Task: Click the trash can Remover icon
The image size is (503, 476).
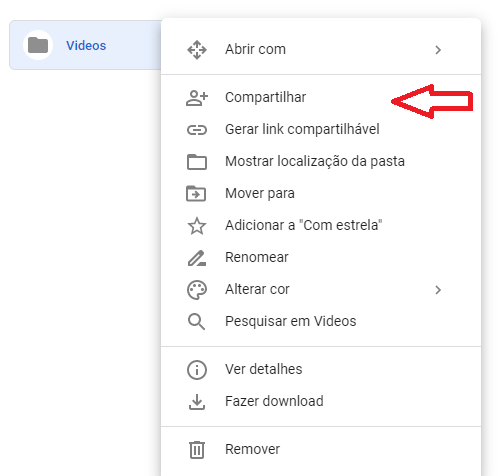Action: [x=197, y=450]
